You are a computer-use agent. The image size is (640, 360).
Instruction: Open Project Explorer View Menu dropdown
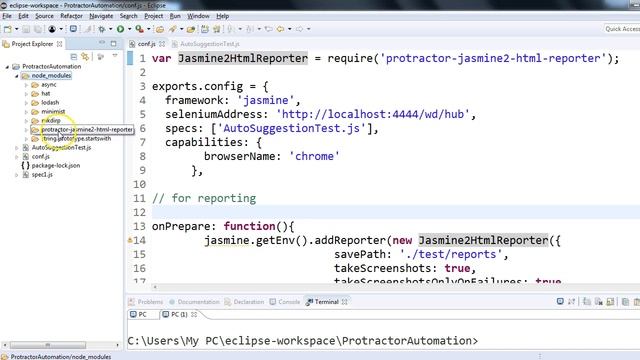[115, 56]
